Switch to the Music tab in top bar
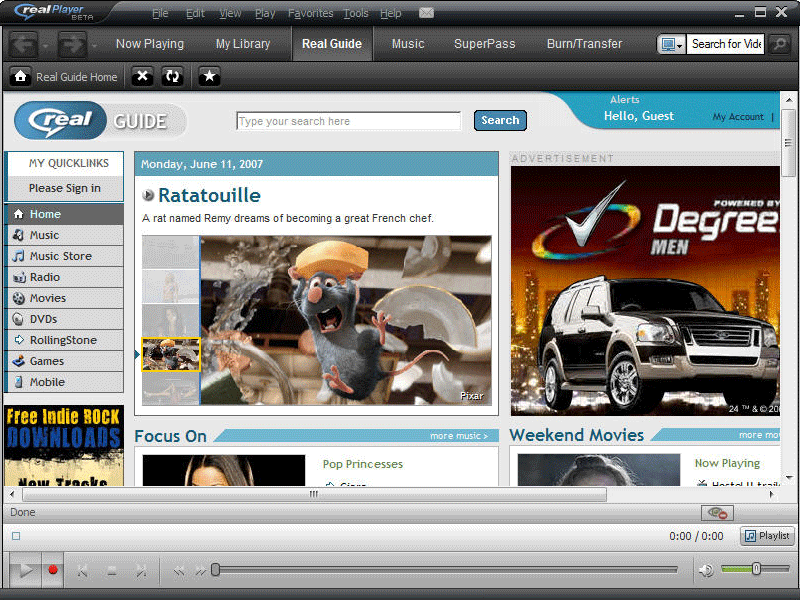The width and height of the screenshot is (800, 600). (408, 44)
